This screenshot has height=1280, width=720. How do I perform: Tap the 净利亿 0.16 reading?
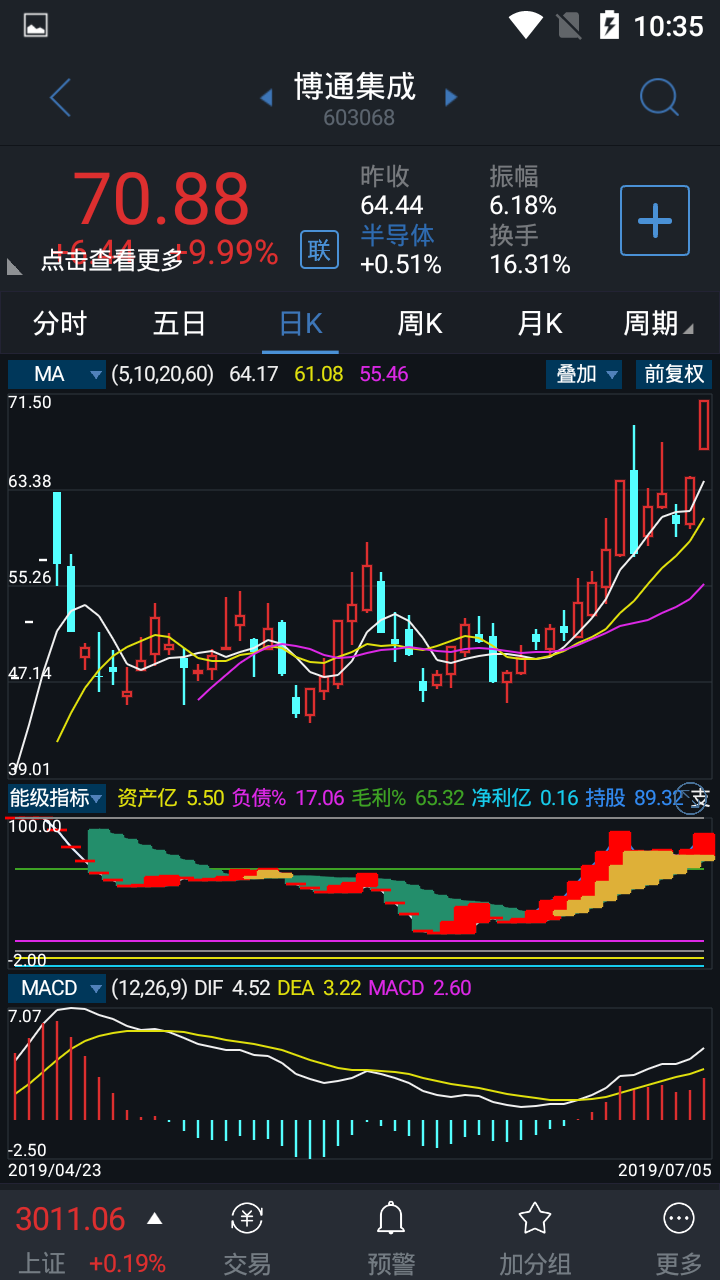(x=525, y=798)
